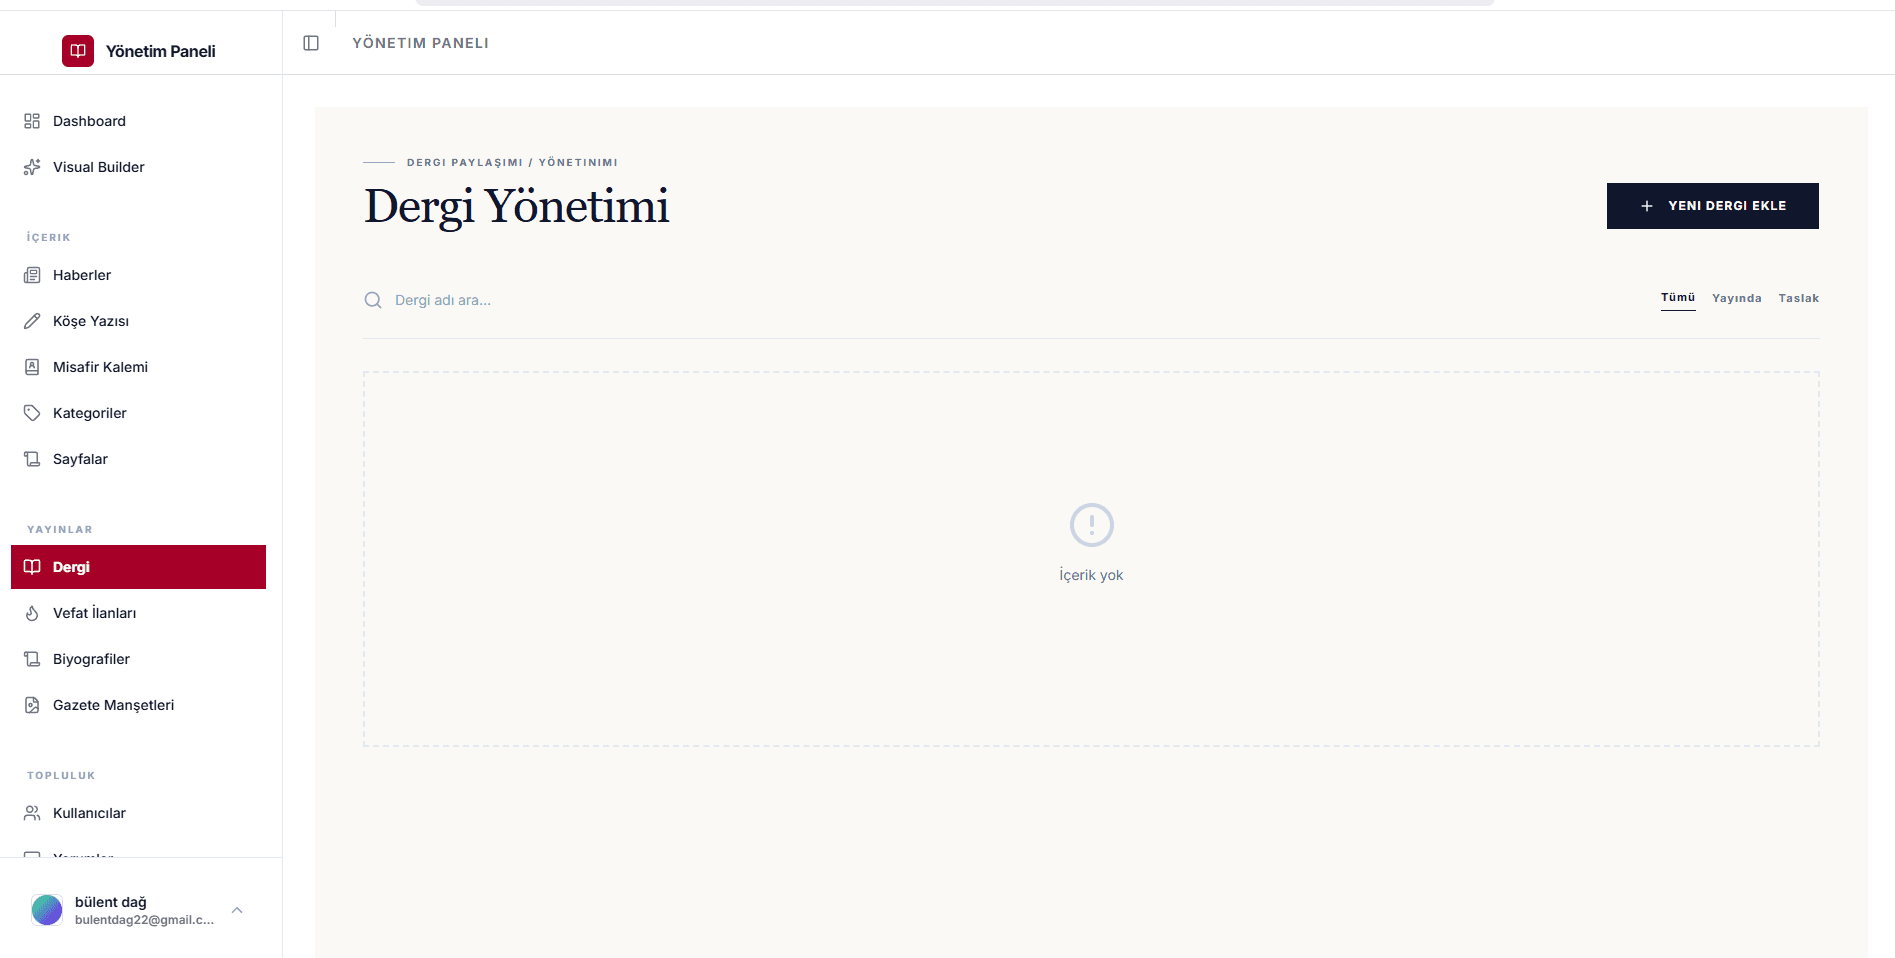Image resolution: width=1895 pixels, height=958 pixels.
Task: Switch to the Yayında filter tab
Action: click(1736, 298)
